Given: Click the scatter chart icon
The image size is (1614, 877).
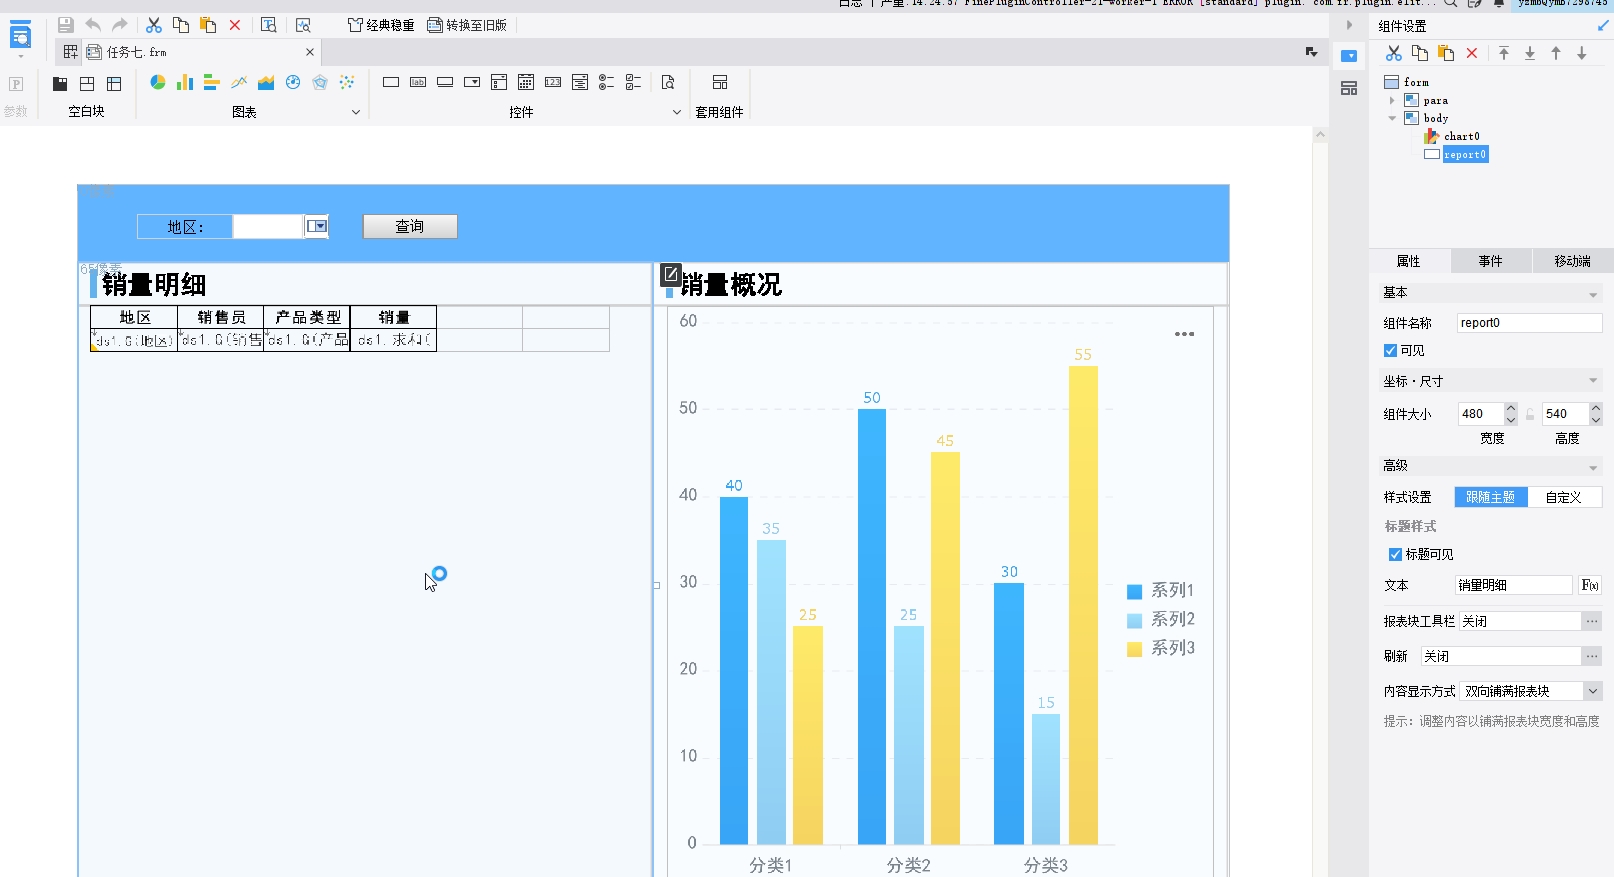Looking at the screenshot, I should (x=347, y=82).
